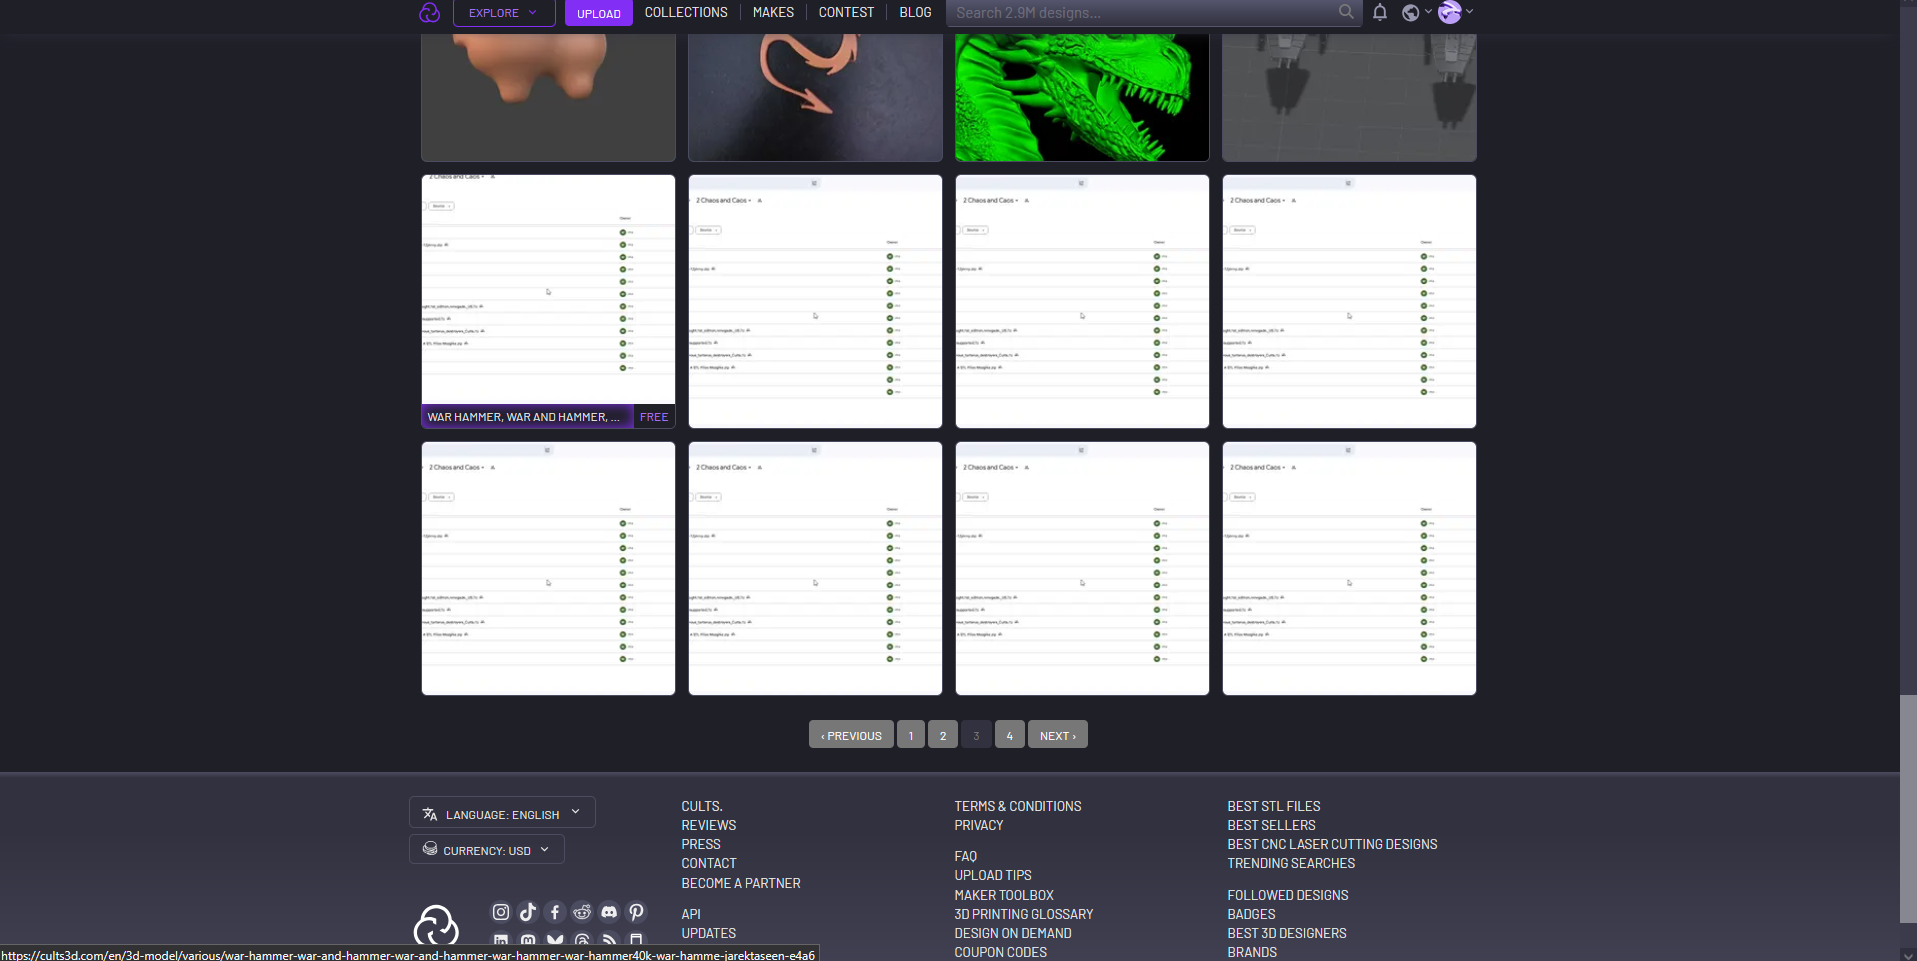This screenshot has width=1917, height=961.
Task: Open the LinkedIn social icon
Action: 501,940
